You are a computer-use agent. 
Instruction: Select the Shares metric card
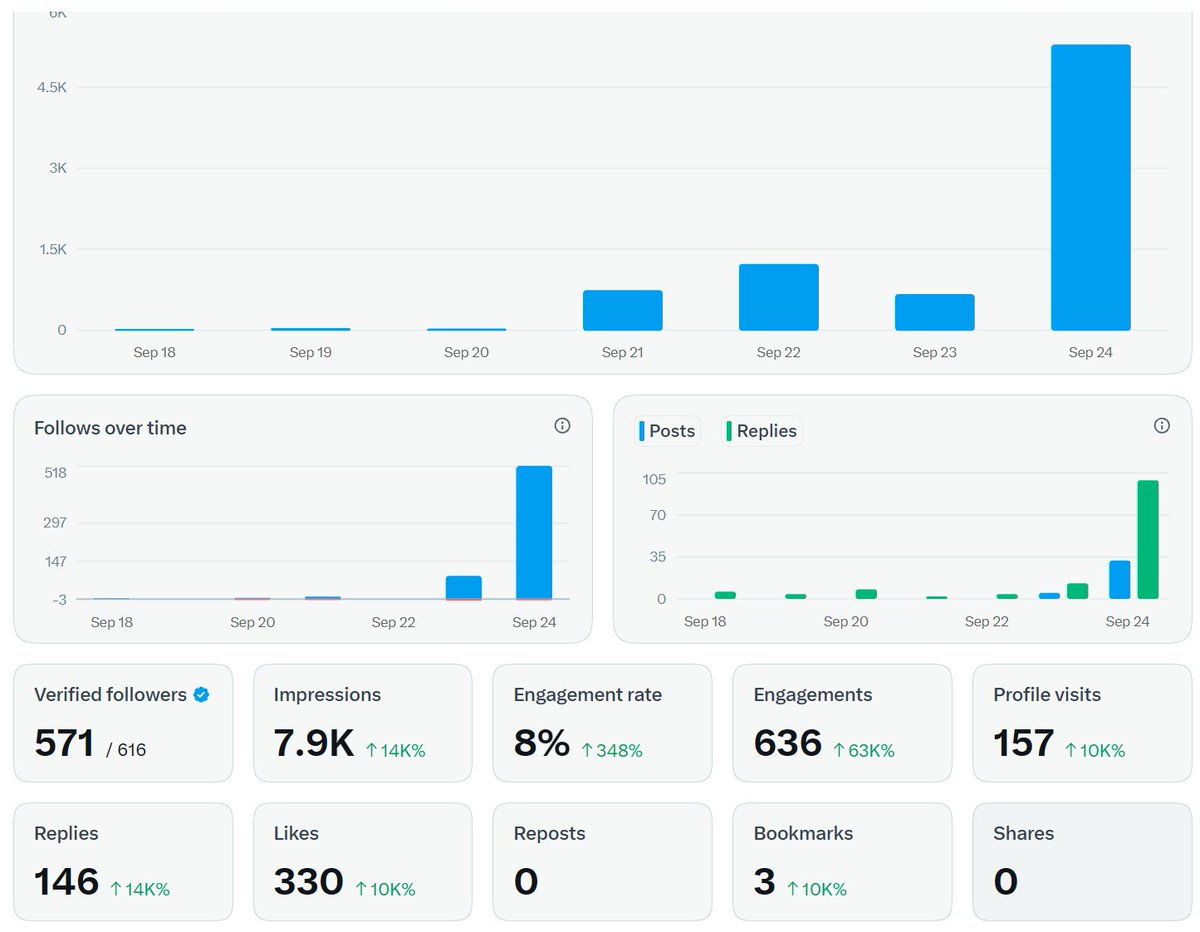coord(1082,862)
